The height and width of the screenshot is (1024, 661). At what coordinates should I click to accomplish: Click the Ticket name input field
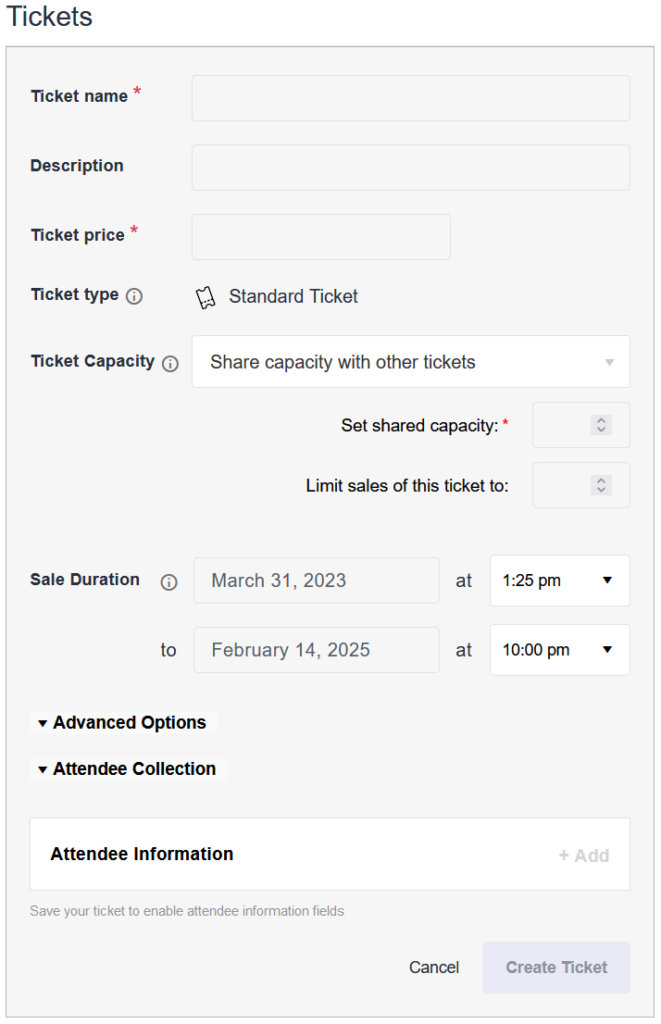click(410, 97)
